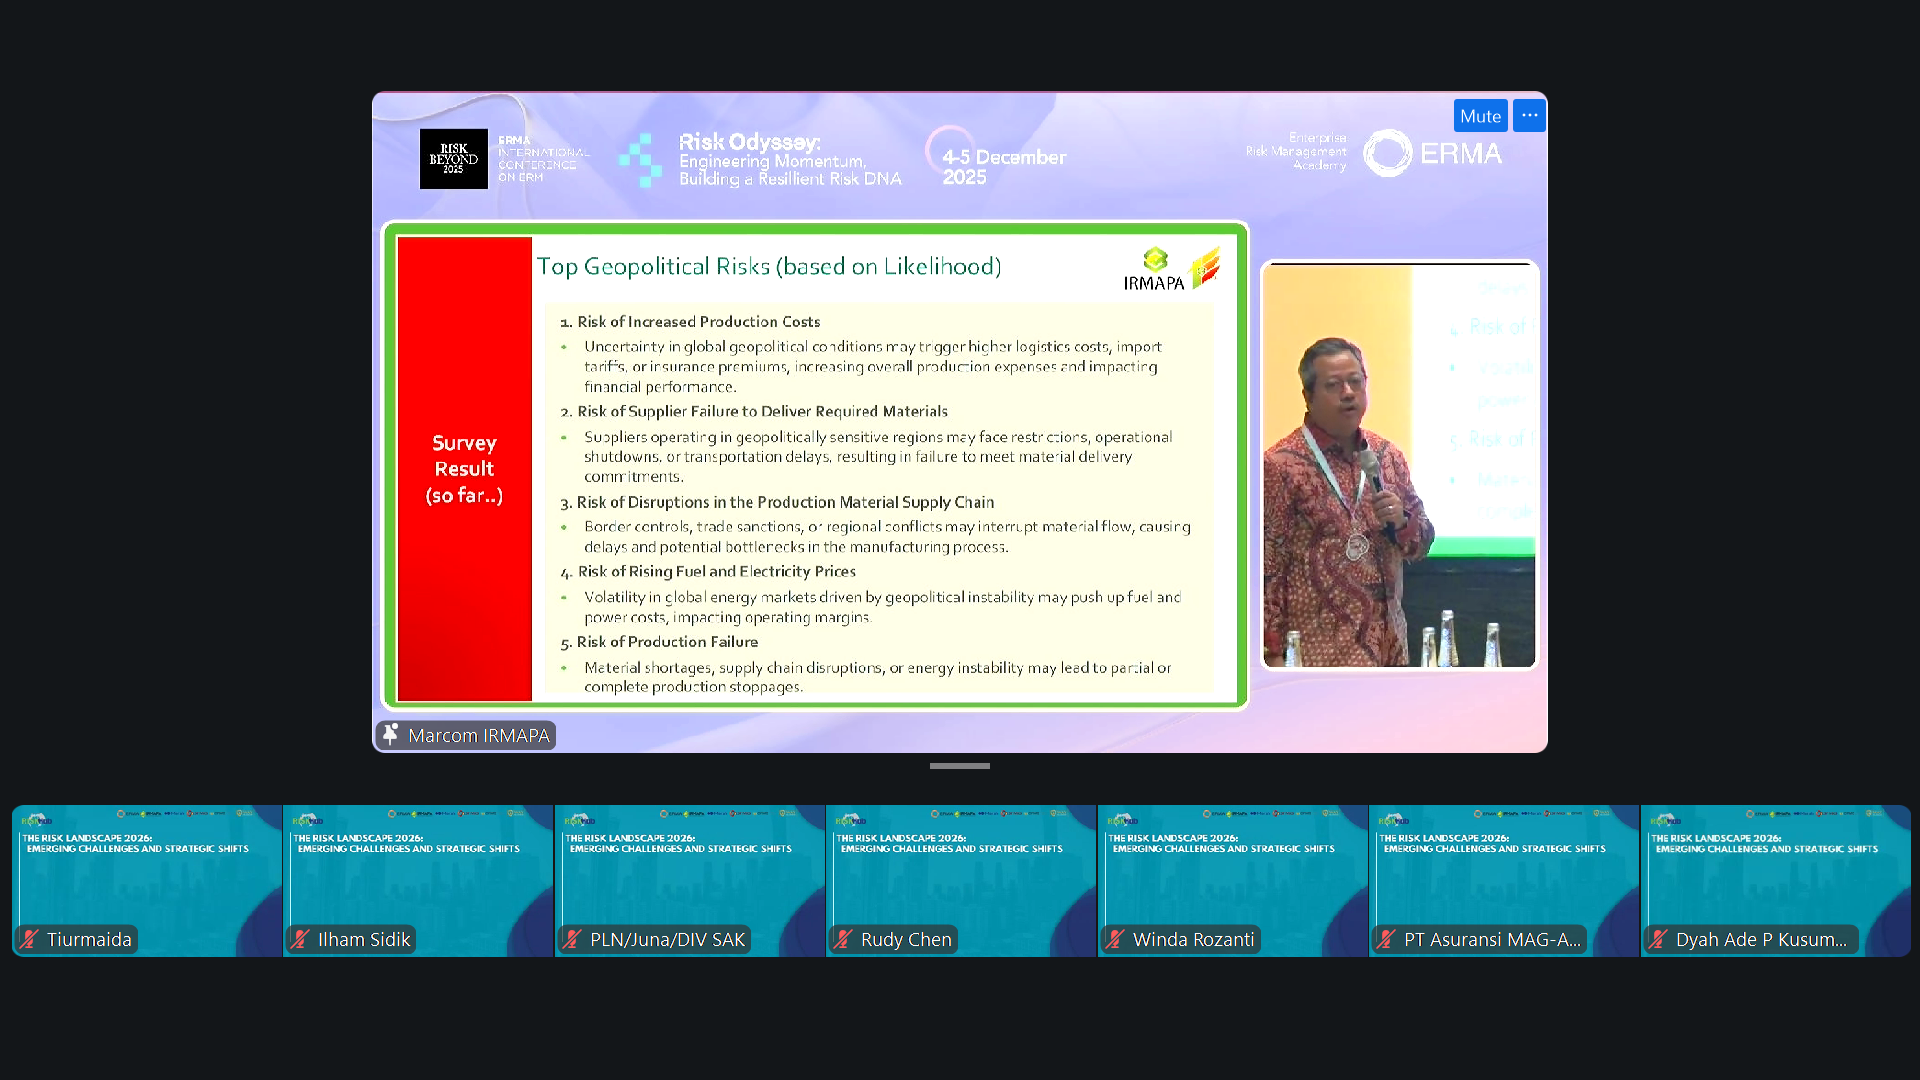Click Tiurmaida's muted microphone icon
This screenshot has height=1080, width=1920.
(x=29, y=939)
